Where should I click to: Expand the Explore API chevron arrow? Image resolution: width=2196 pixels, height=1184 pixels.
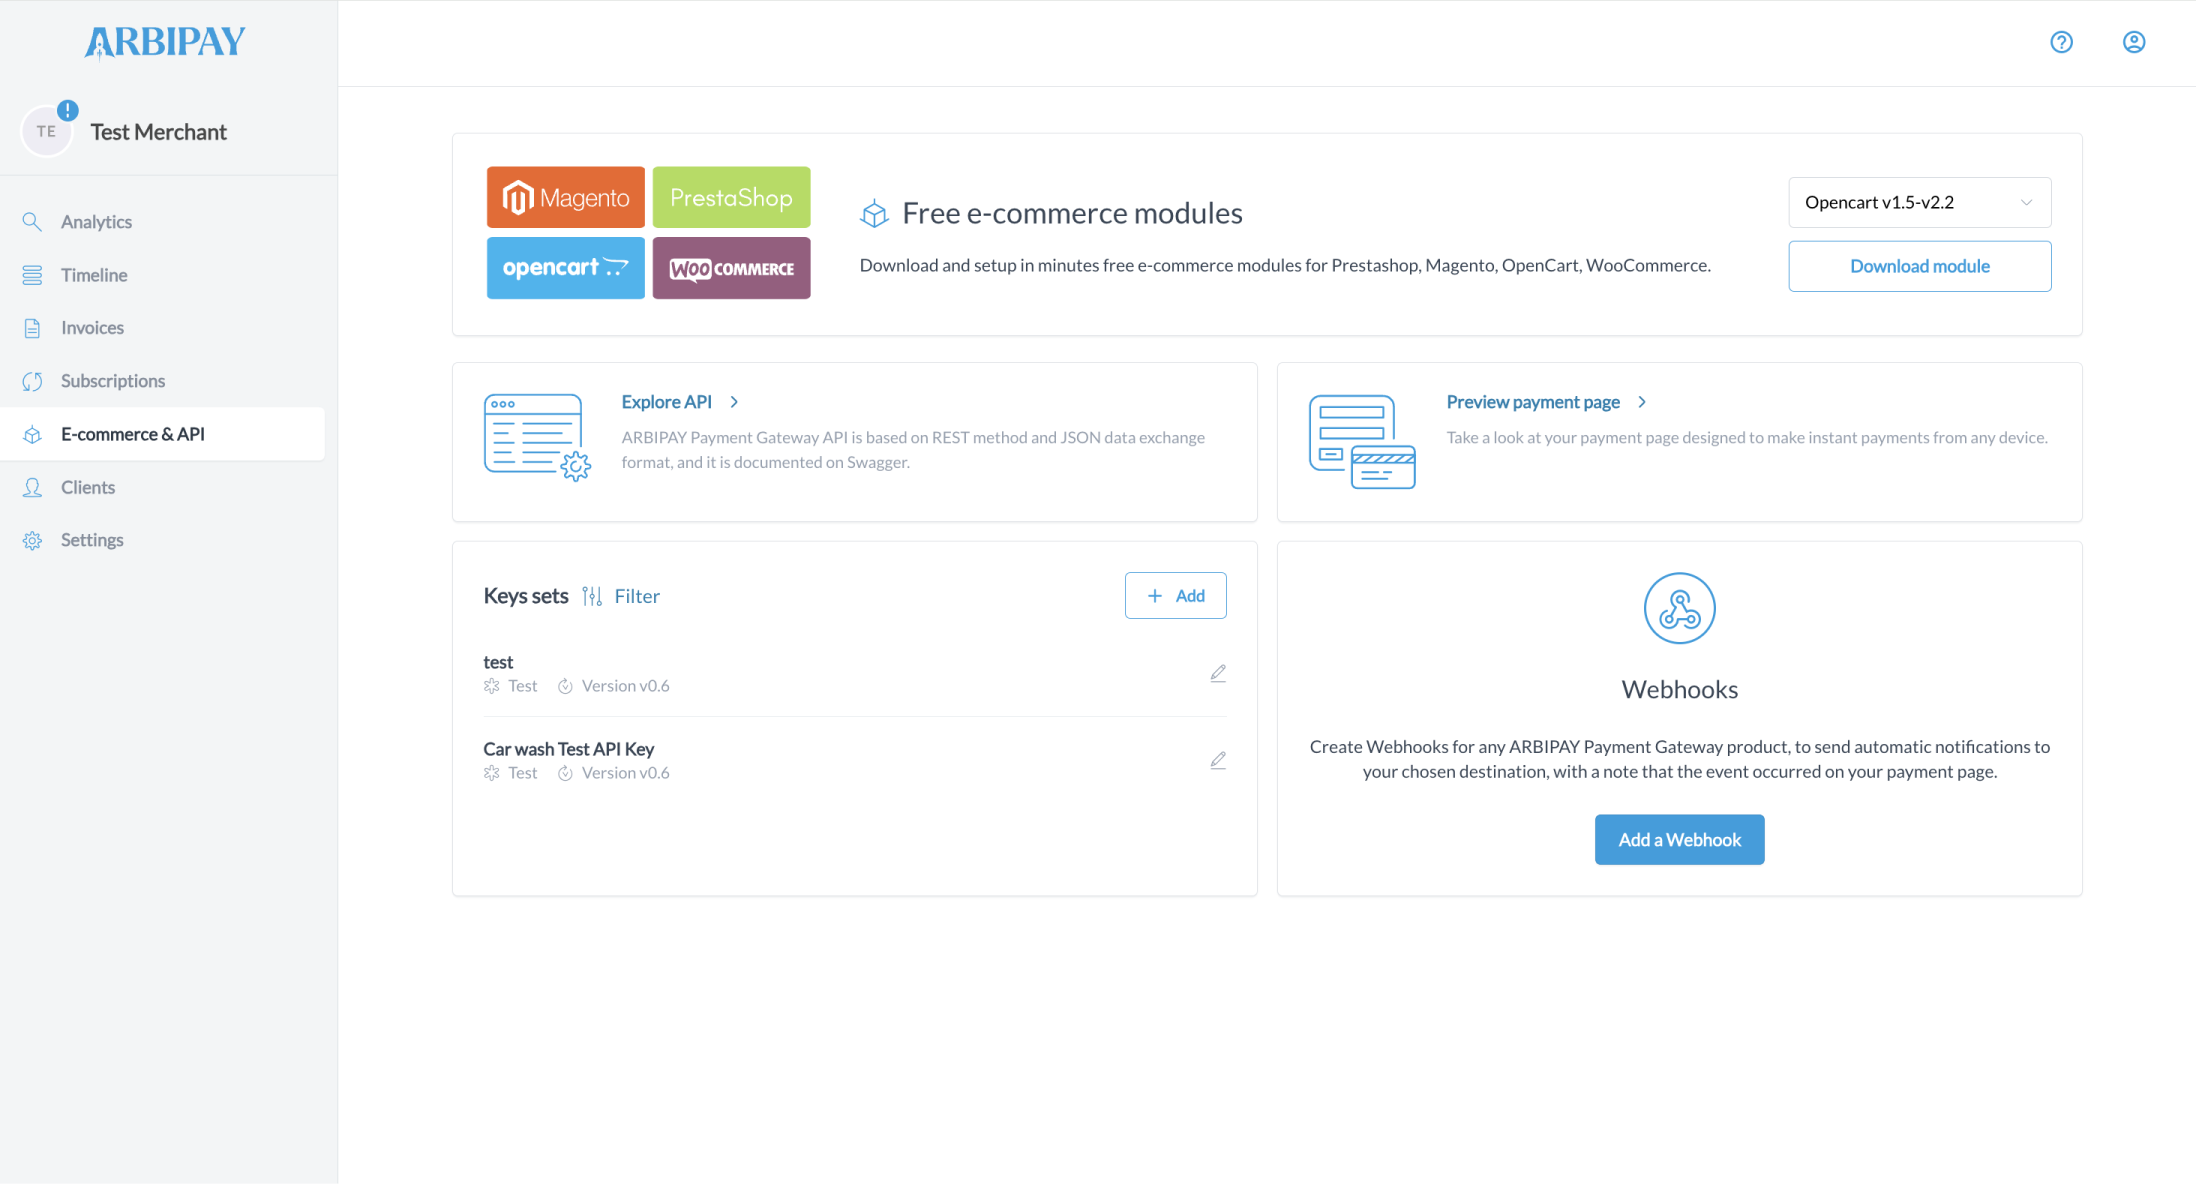[x=734, y=401]
